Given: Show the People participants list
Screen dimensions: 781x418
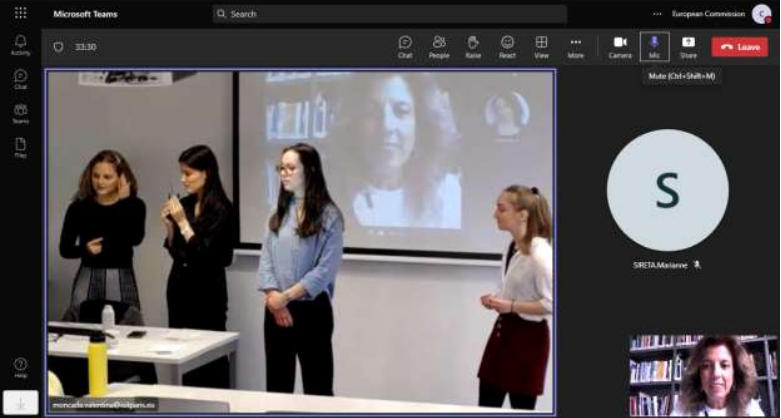Looking at the screenshot, I should coord(439,46).
